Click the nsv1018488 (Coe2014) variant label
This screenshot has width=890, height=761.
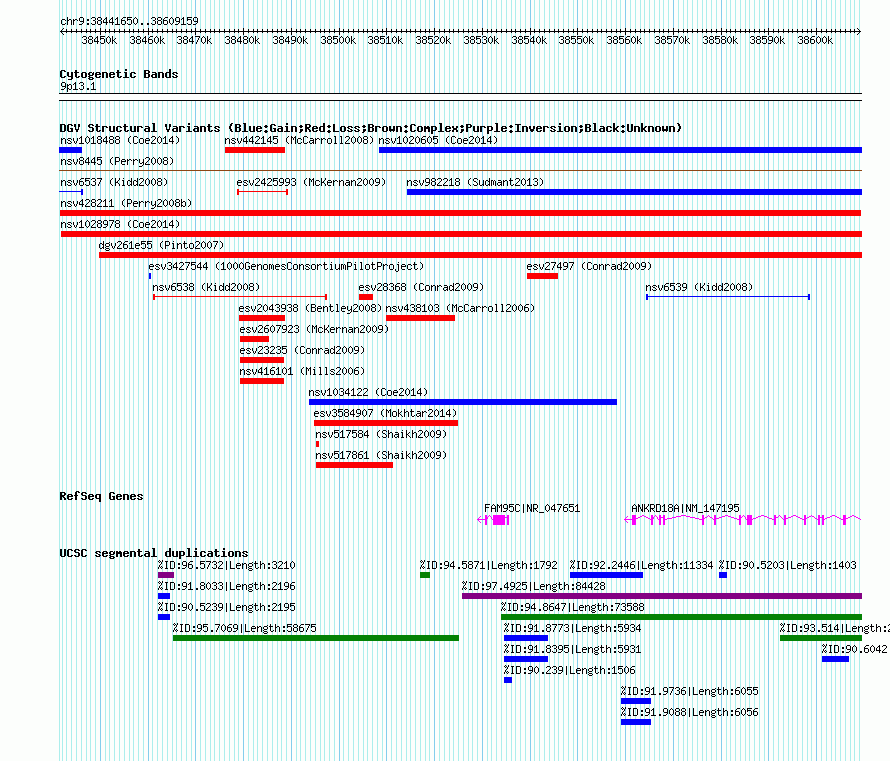point(120,140)
